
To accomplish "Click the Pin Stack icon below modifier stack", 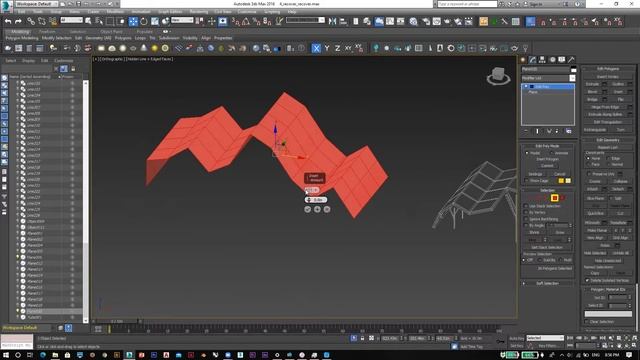I will [x=526, y=131].
